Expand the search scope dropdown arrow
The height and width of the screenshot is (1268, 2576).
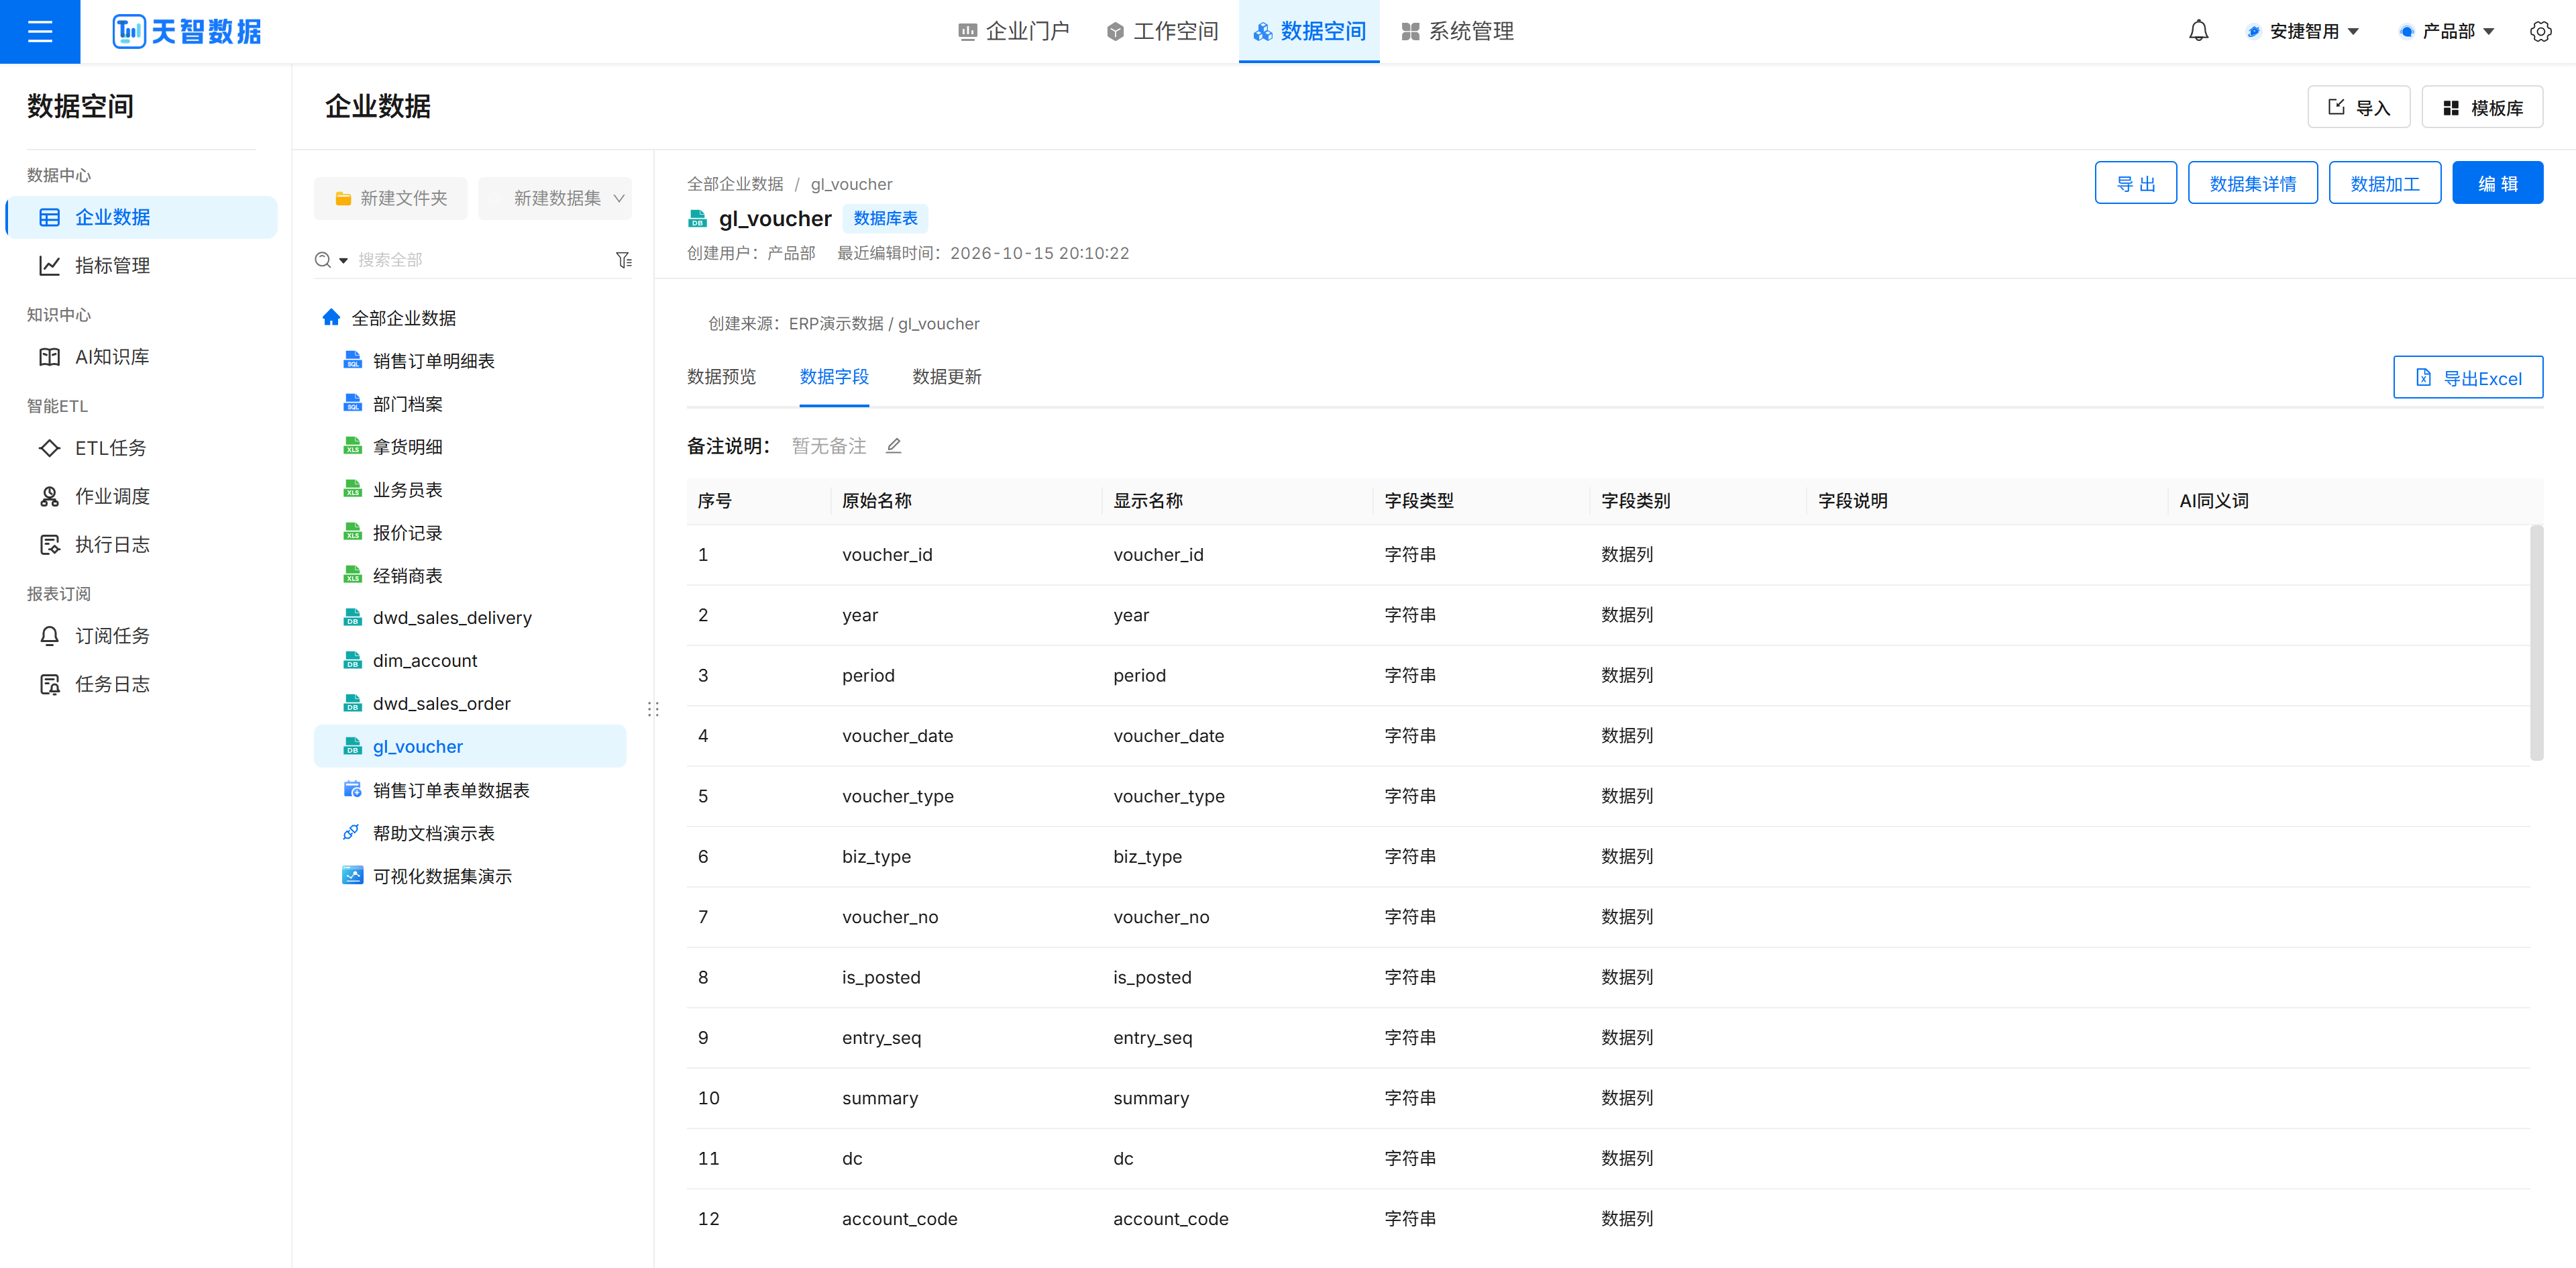[x=344, y=260]
